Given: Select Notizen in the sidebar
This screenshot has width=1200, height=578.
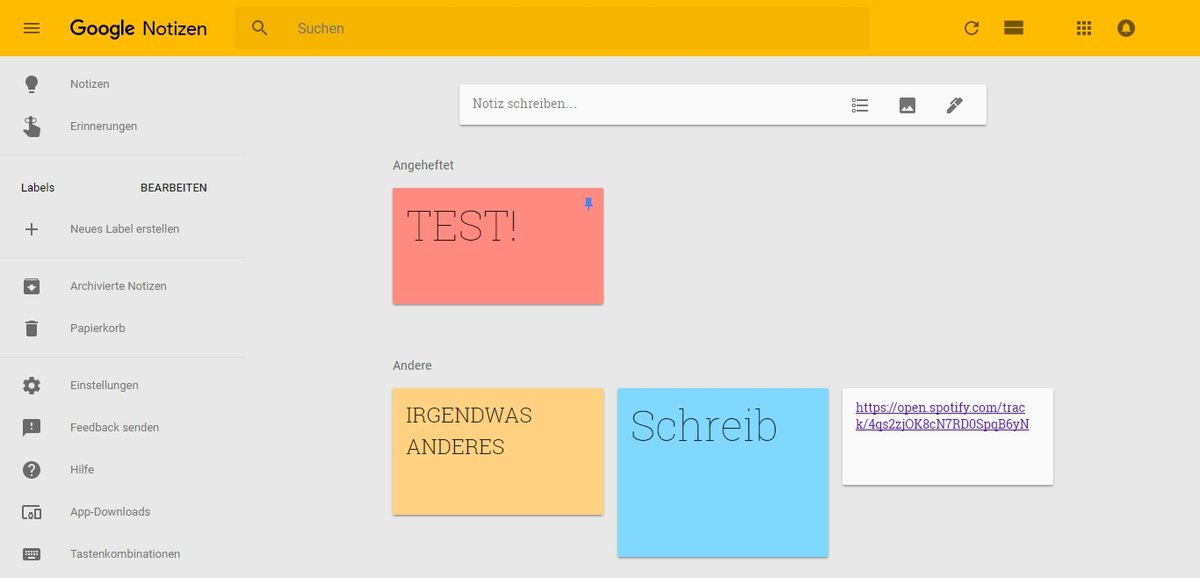Looking at the screenshot, I should click(89, 84).
